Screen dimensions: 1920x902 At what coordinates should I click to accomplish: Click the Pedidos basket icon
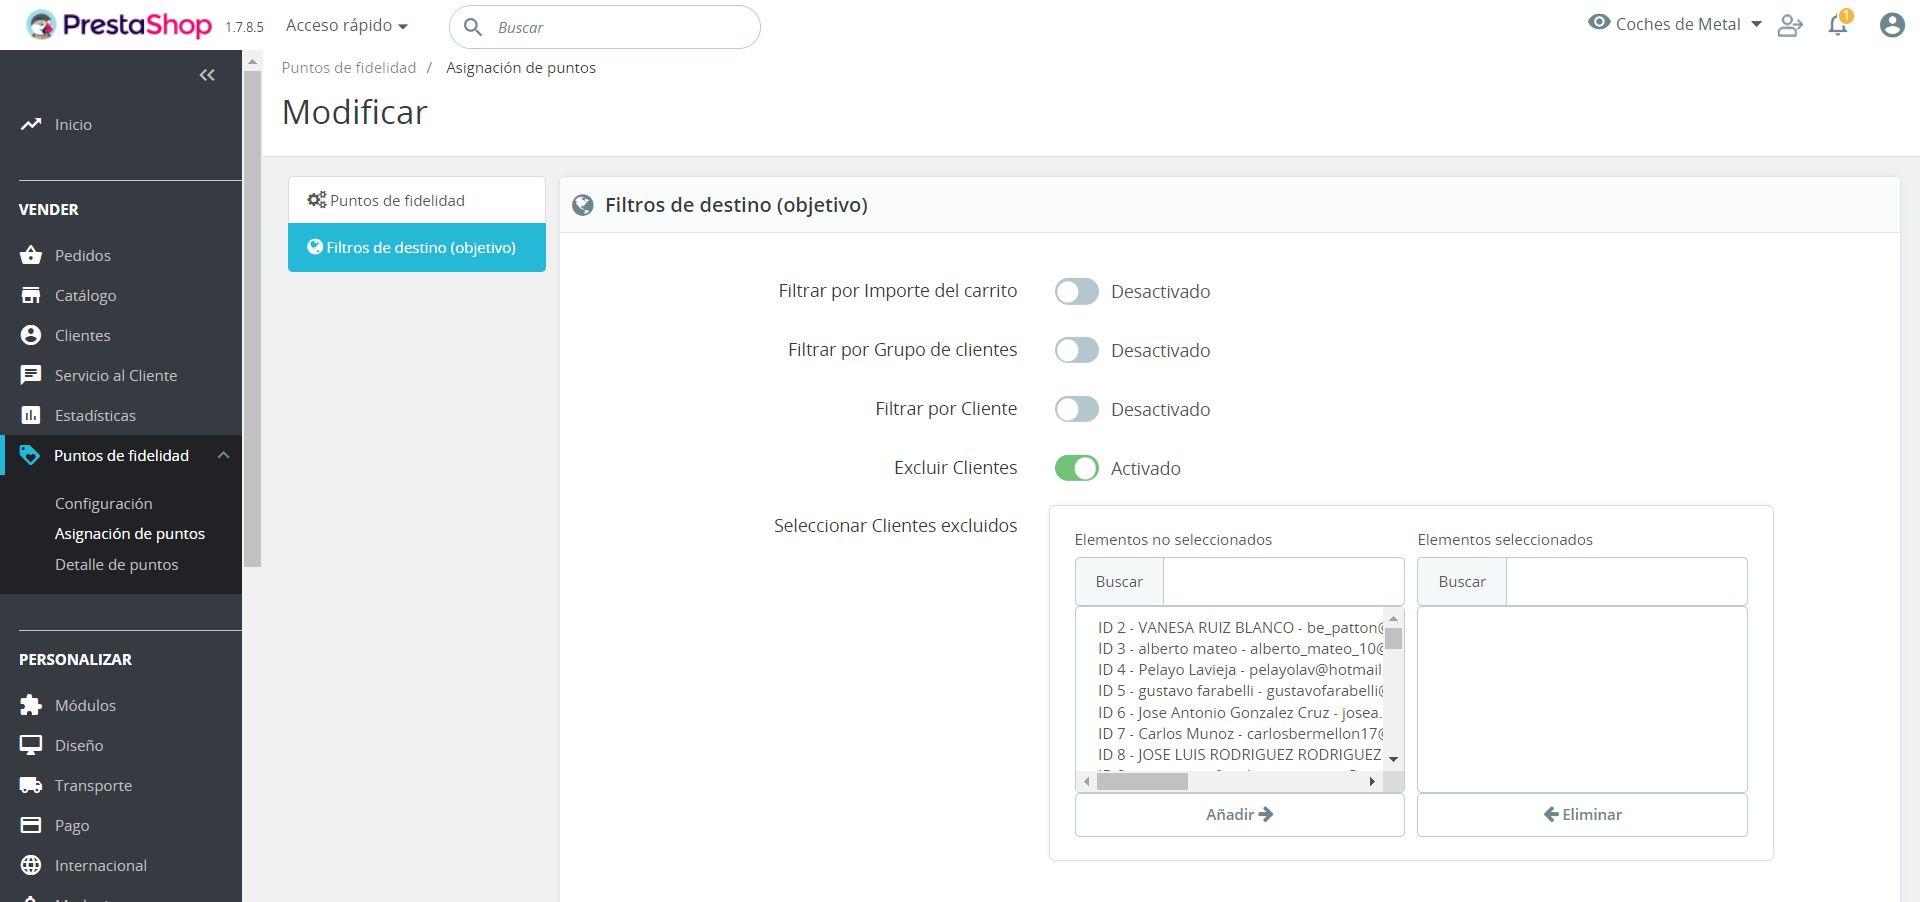(x=31, y=255)
